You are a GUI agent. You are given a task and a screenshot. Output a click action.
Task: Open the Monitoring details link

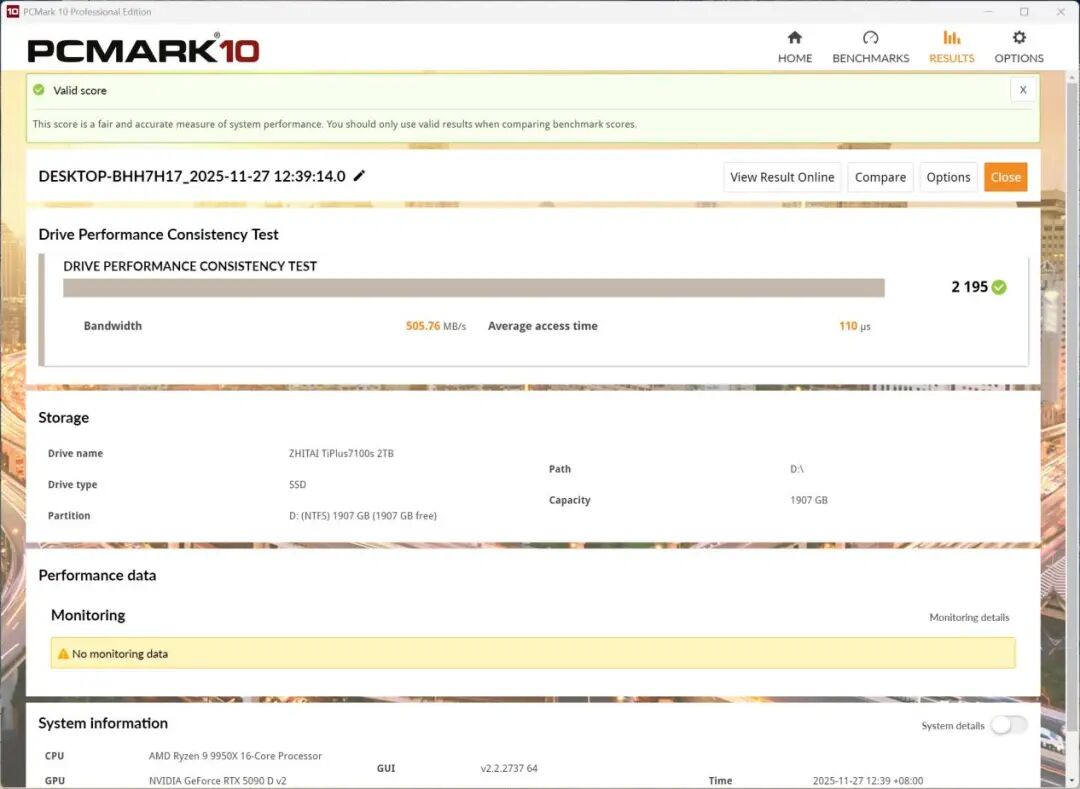coord(969,617)
